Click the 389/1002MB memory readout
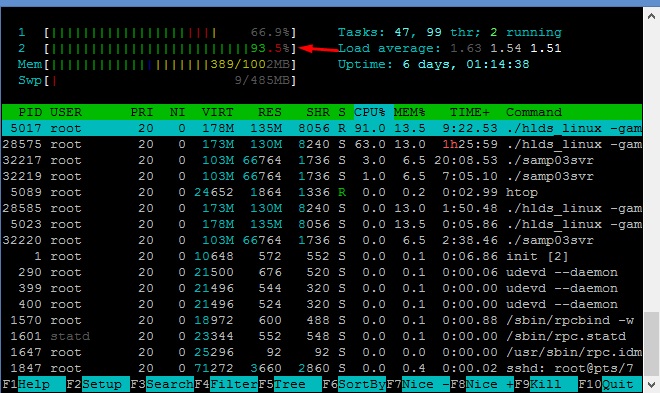The width and height of the screenshot is (660, 393). [x=250, y=64]
